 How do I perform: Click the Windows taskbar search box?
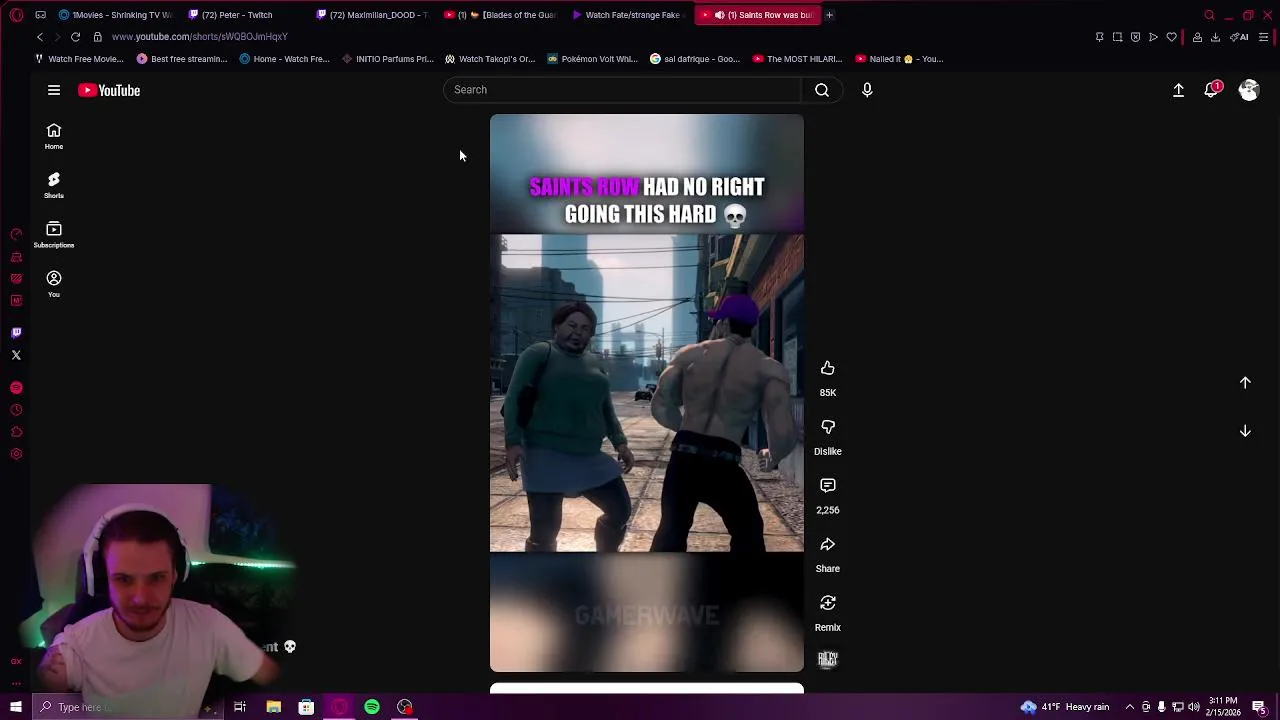126,707
